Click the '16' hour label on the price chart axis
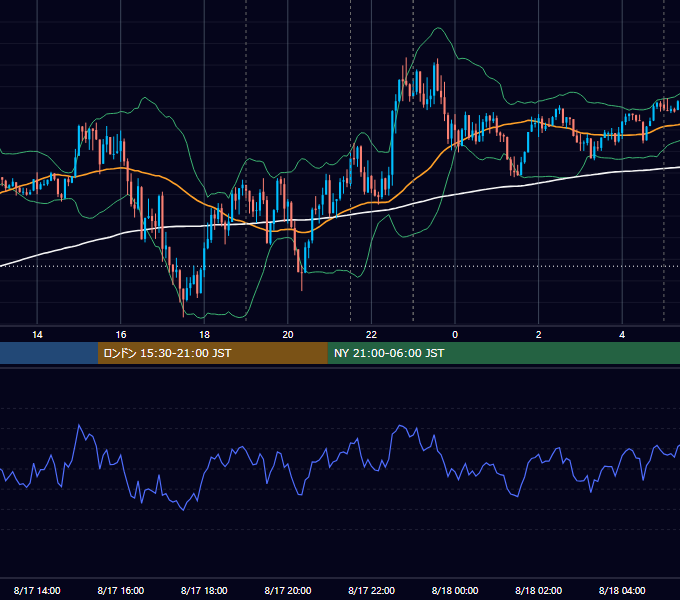 click(121, 334)
